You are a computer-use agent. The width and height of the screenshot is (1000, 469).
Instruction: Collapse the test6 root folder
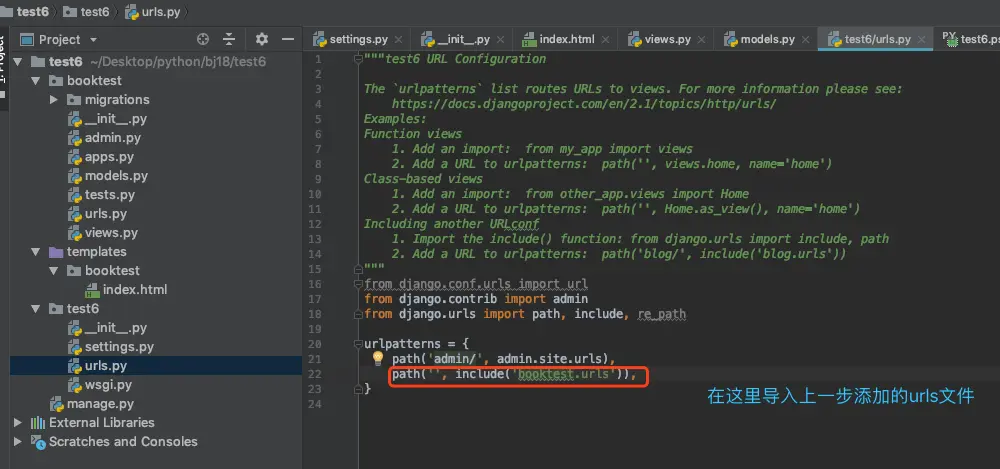coord(18,62)
